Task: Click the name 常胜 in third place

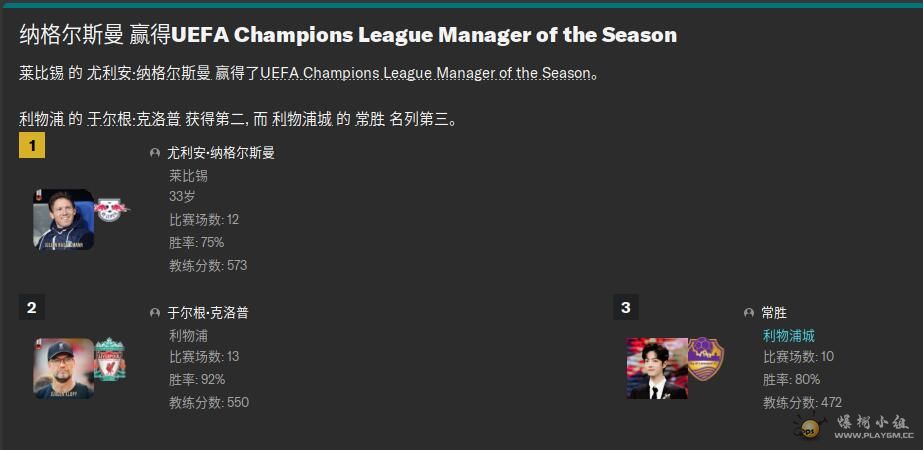Action: 774,313
